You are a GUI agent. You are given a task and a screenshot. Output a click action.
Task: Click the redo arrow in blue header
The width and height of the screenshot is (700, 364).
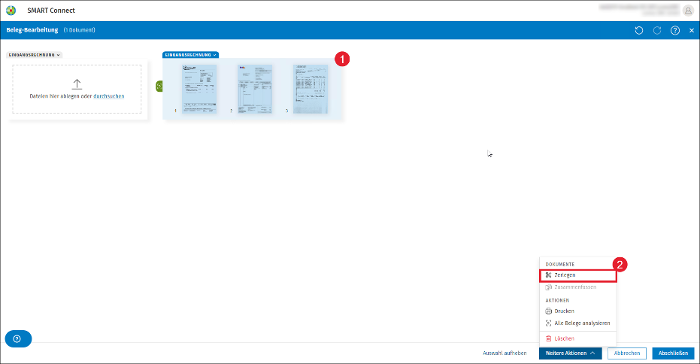pyautogui.click(x=657, y=30)
